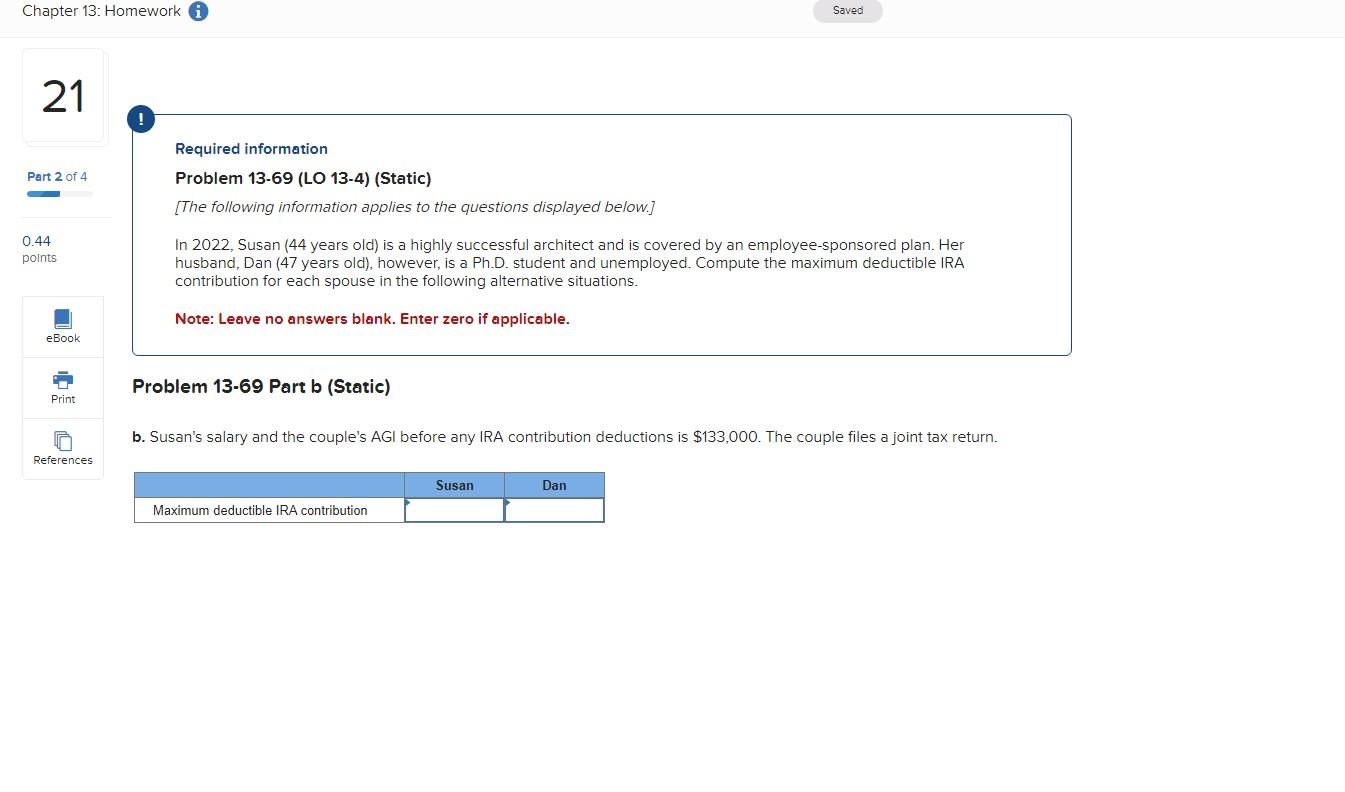
Task: Click the printer icon to print the problem
Action: tap(62, 380)
